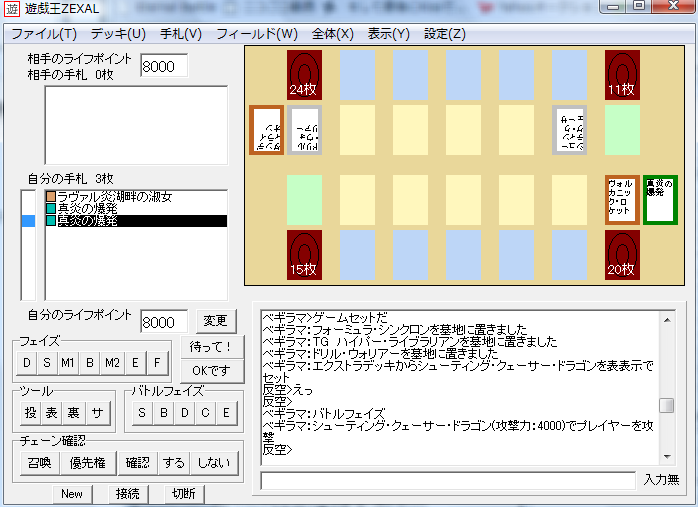Click the chat log scroll-up arrow
This screenshot has height=507, width=698.
(667, 320)
